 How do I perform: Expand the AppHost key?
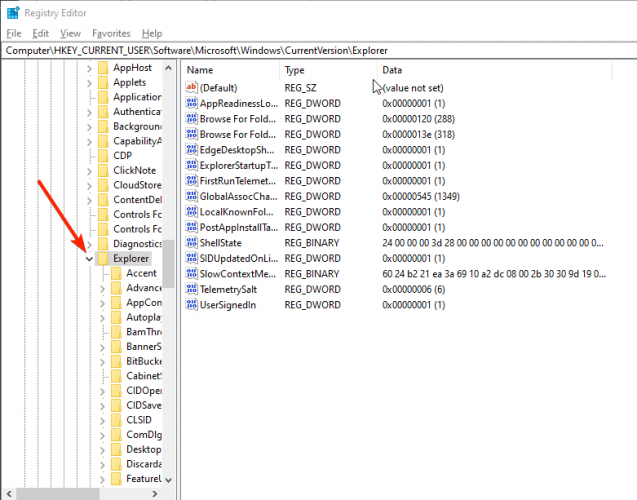(89, 69)
